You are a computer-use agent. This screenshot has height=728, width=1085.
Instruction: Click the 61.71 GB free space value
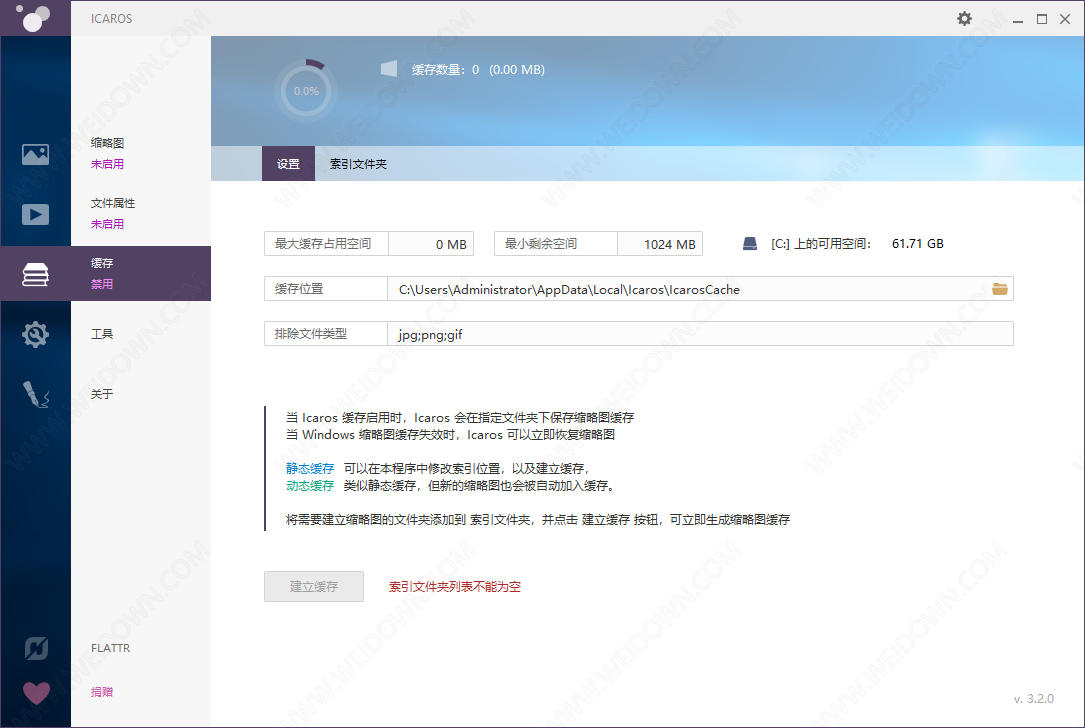coord(918,244)
